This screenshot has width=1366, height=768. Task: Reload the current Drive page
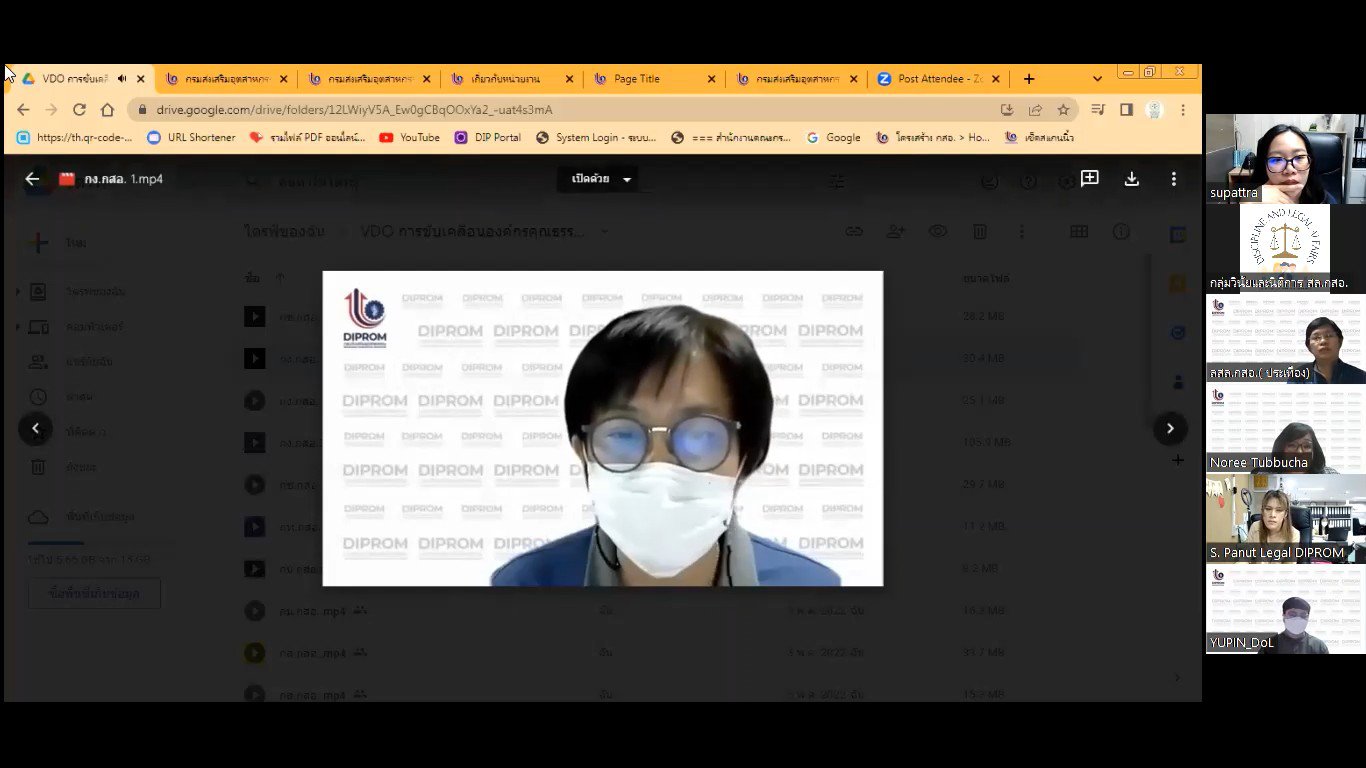79,110
